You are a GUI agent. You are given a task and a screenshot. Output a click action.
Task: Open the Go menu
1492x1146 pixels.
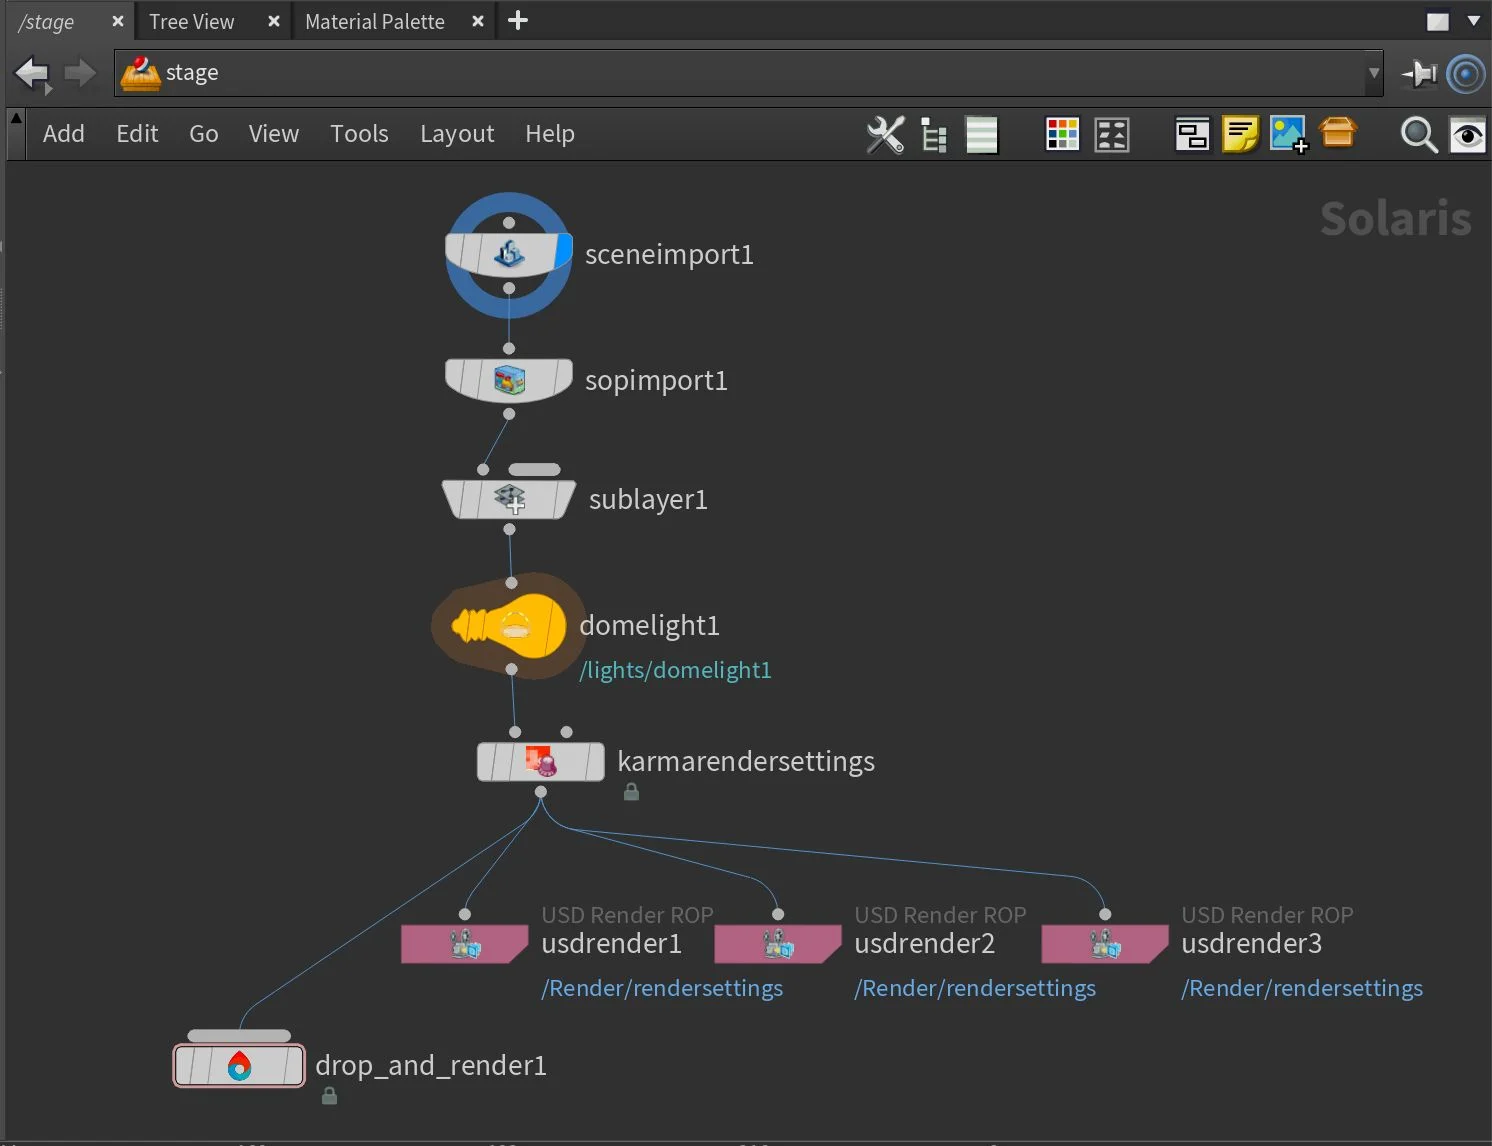click(204, 134)
